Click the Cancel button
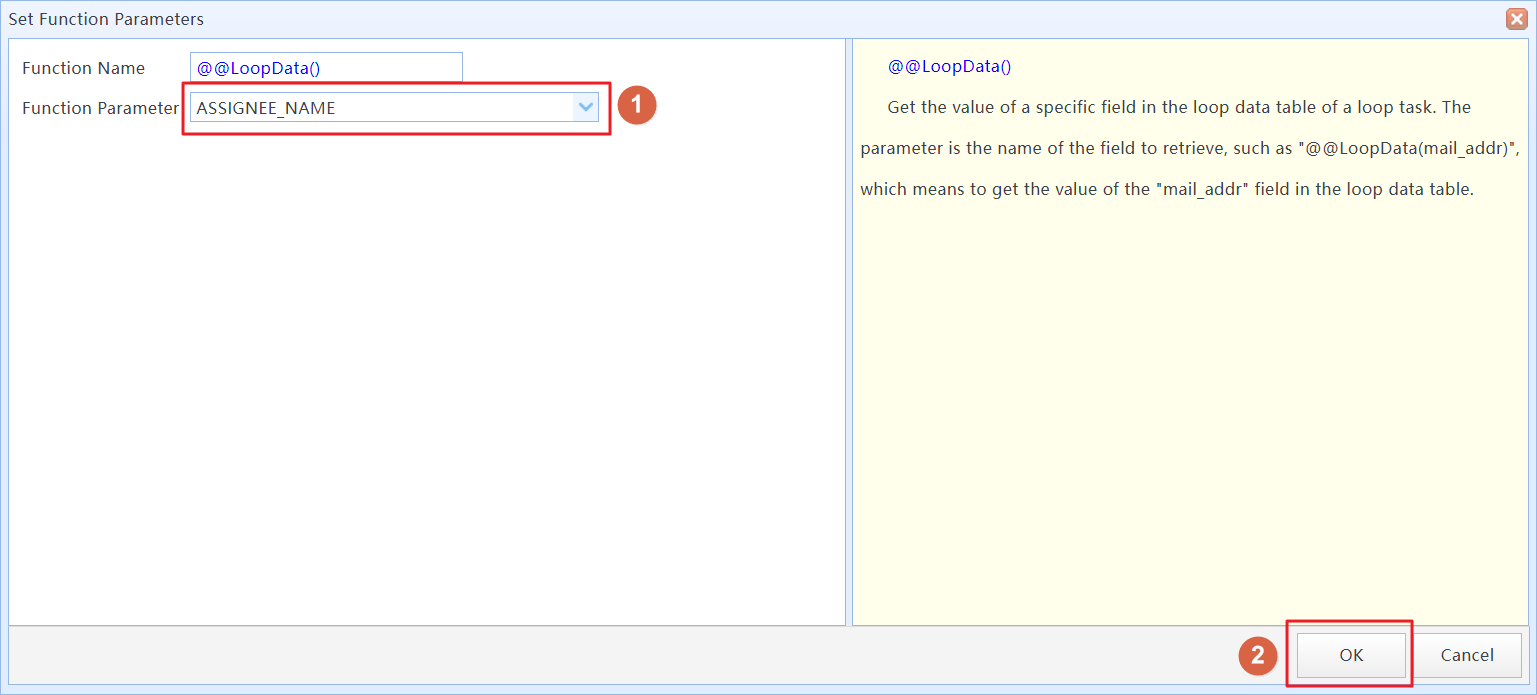Viewport: 1537px width, 695px height. point(1467,655)
